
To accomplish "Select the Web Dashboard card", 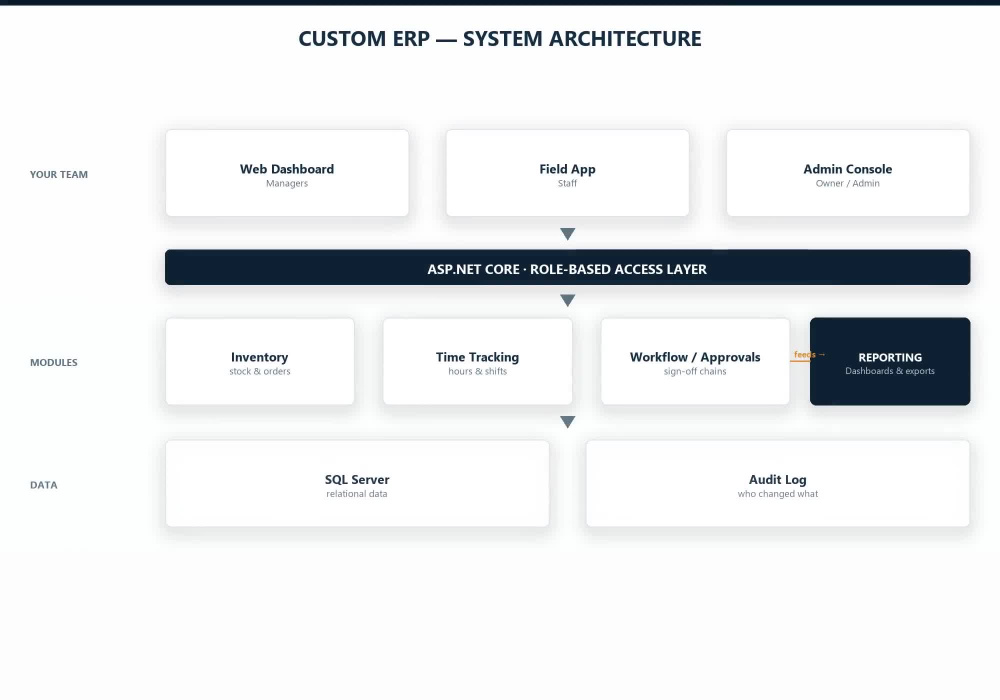I will pos(287,173).
